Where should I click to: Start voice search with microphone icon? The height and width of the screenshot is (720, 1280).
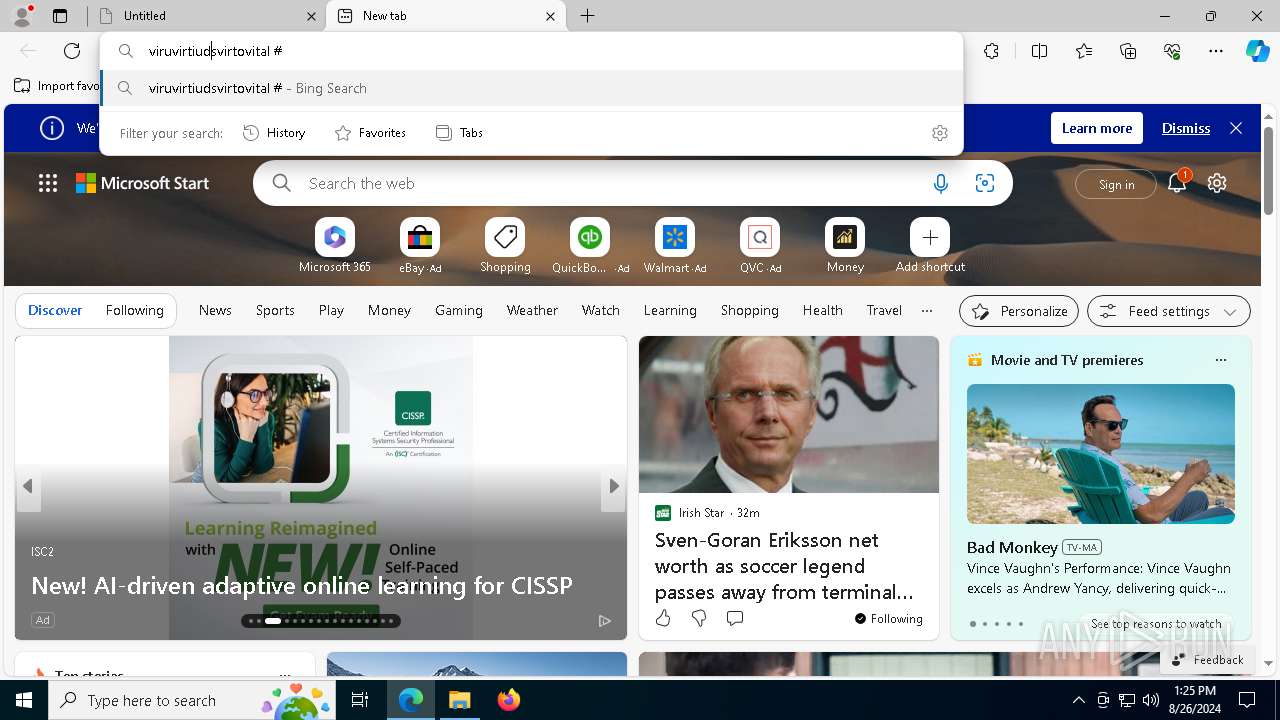tap(940, 183)
